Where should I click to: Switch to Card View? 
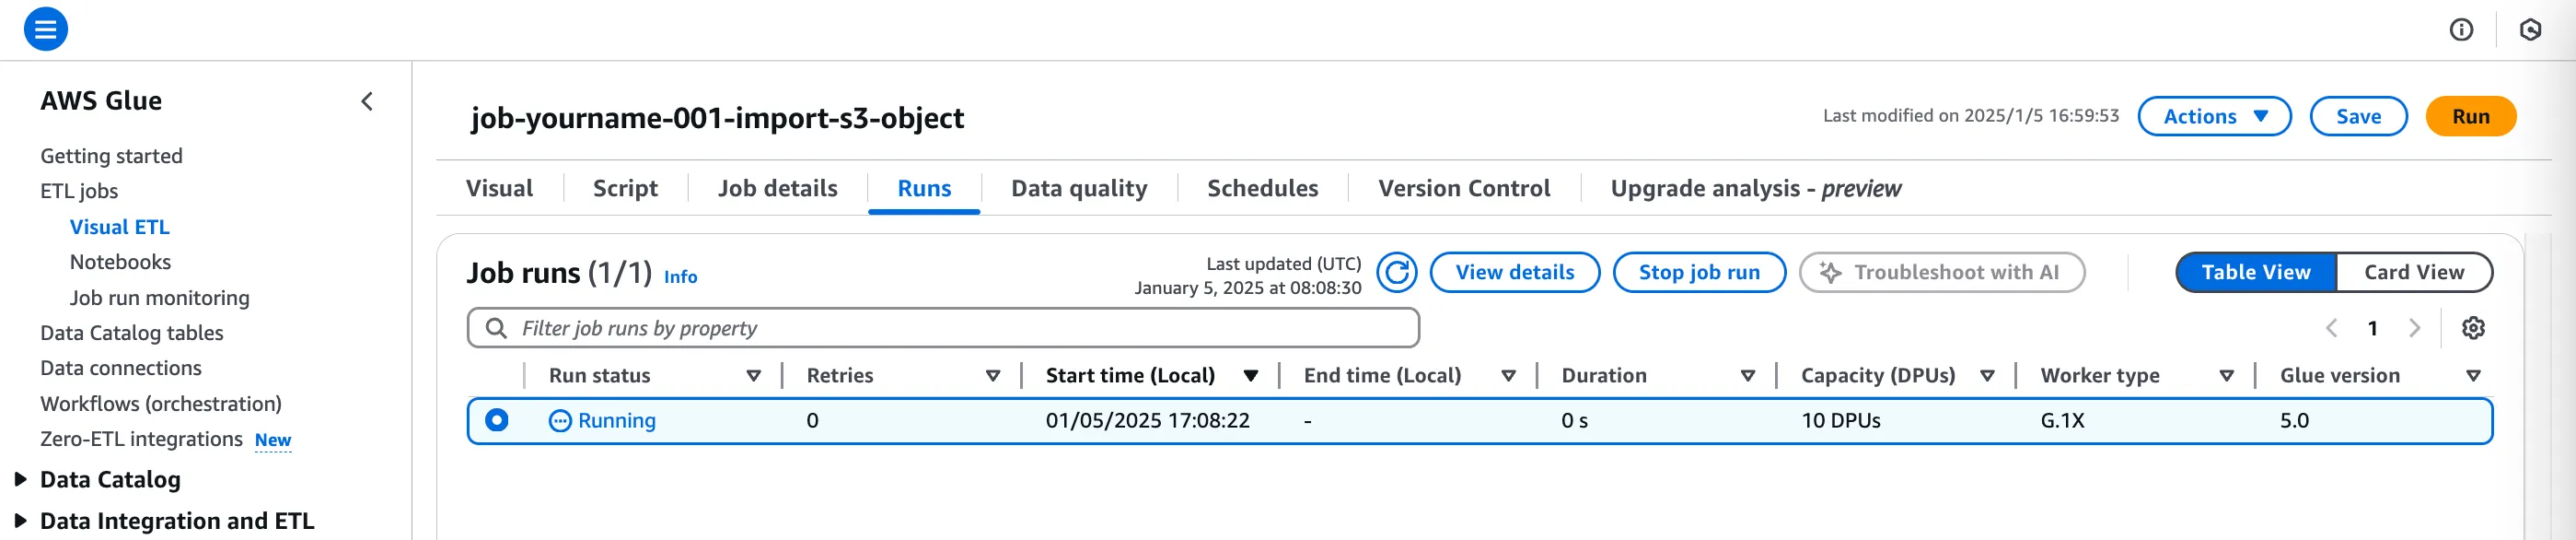[2413, 272]
